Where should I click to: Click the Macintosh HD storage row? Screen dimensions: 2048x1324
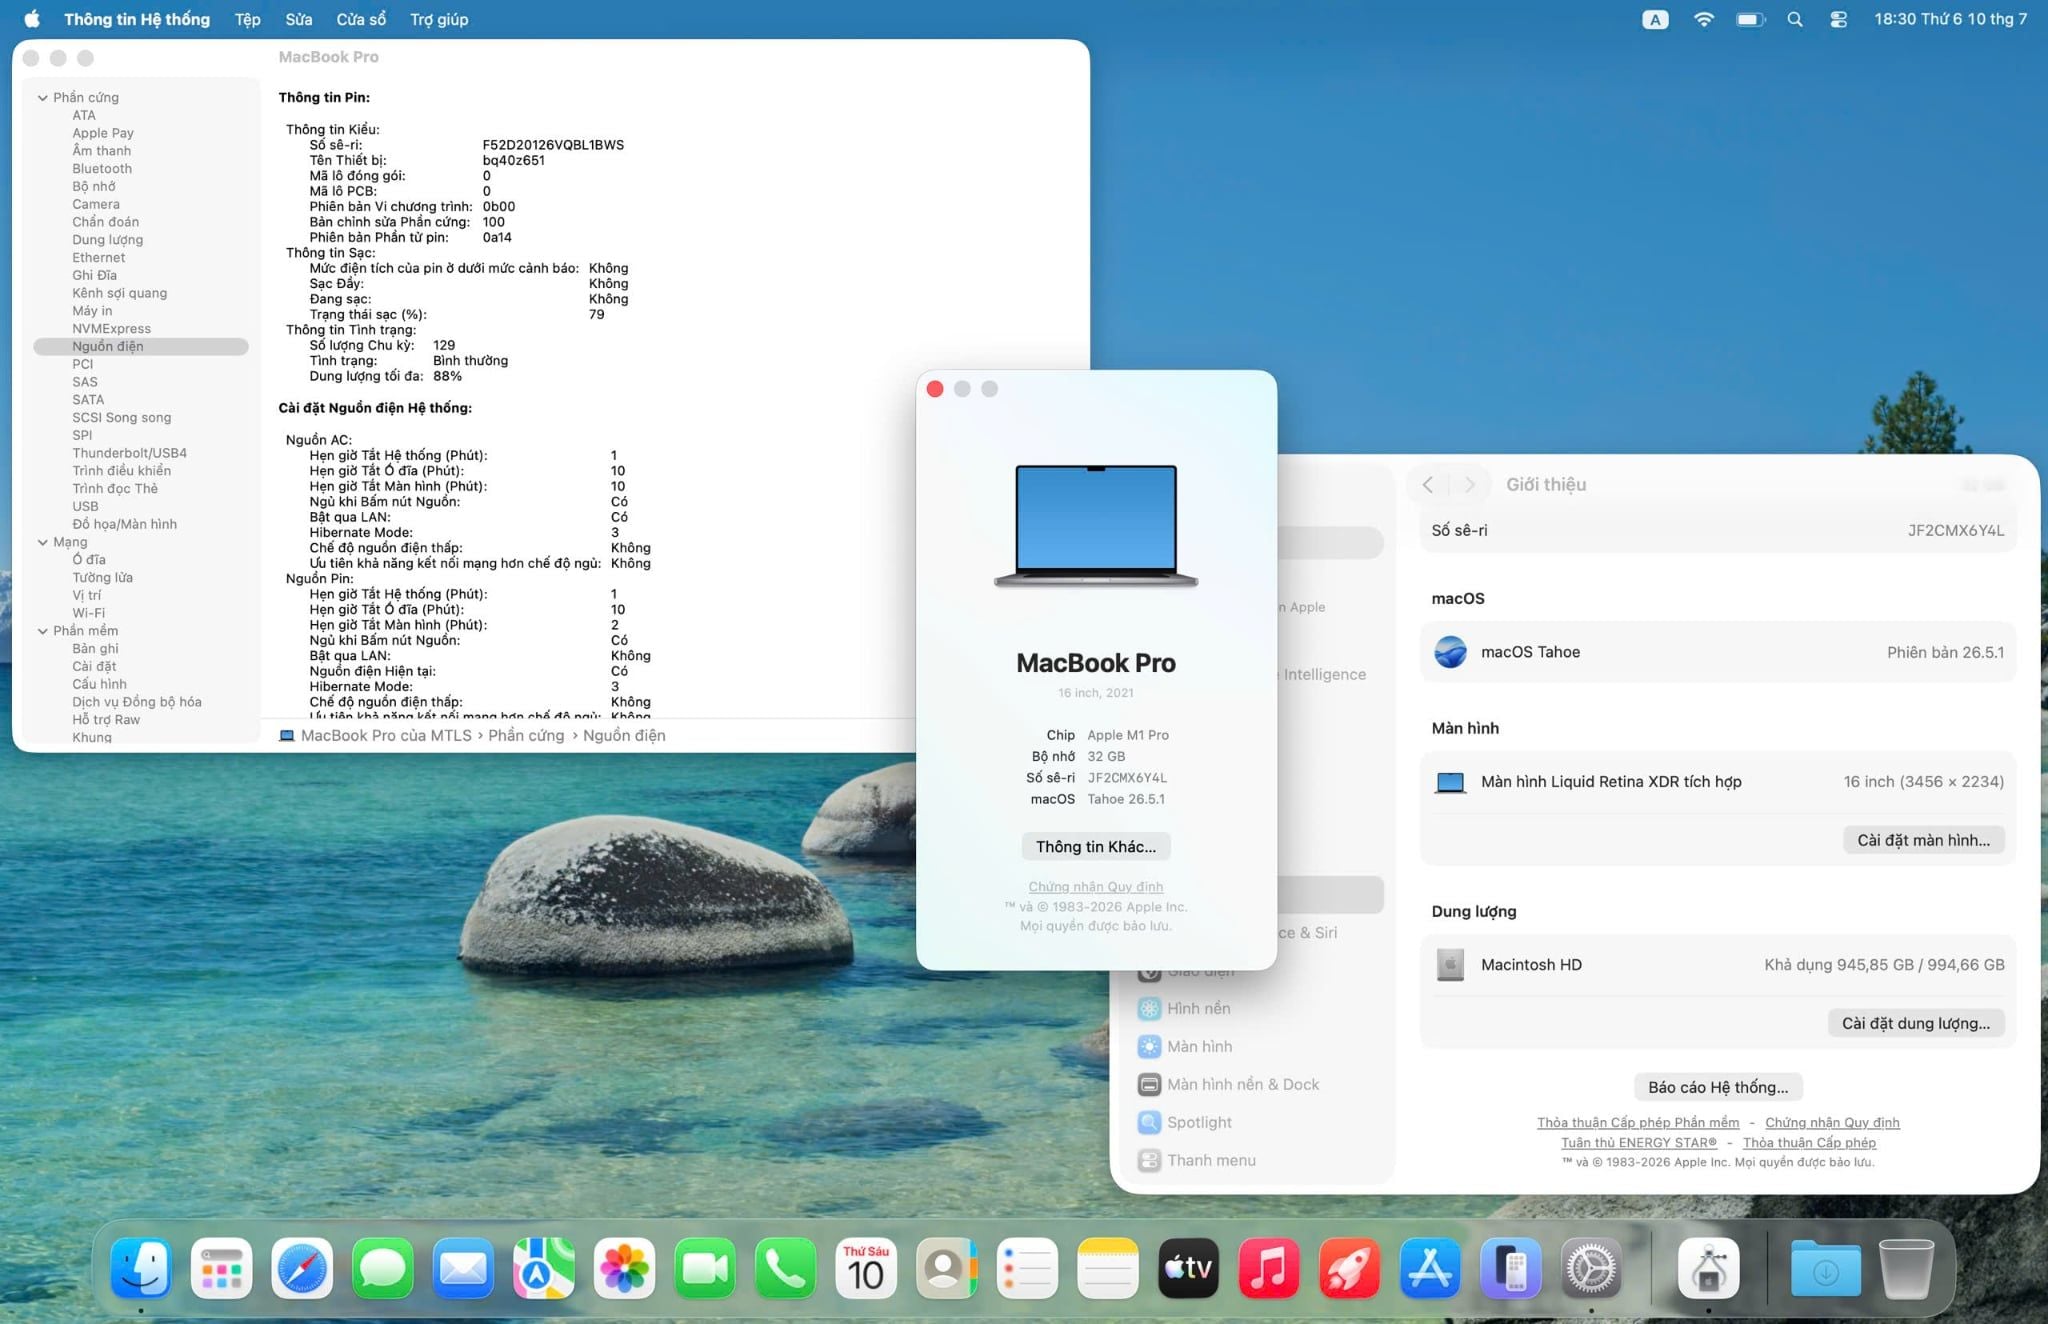[1718, 965]
